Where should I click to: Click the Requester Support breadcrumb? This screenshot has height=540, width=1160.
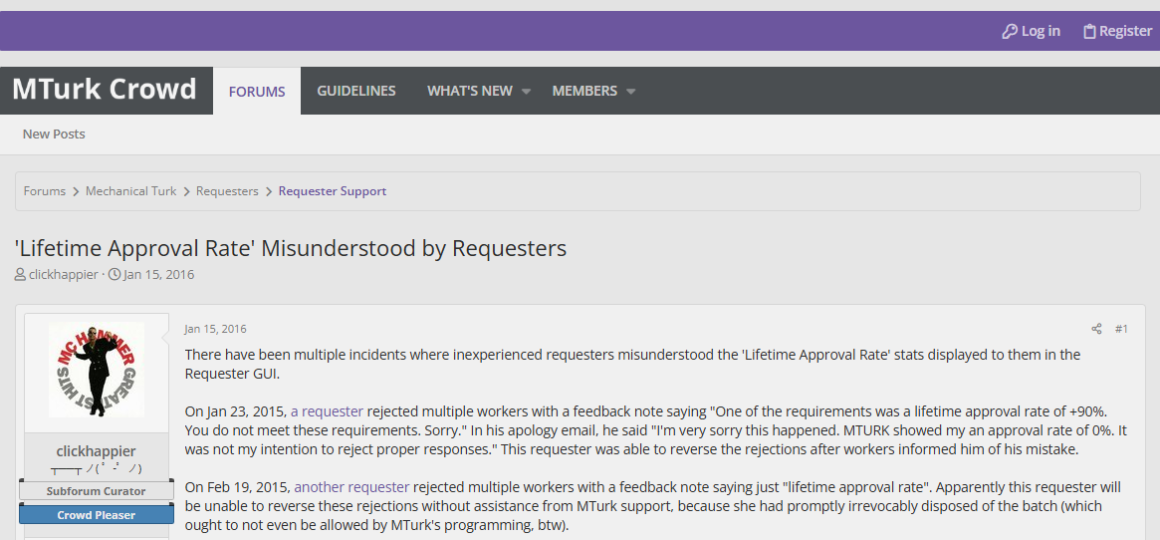(x=332, y=191)
